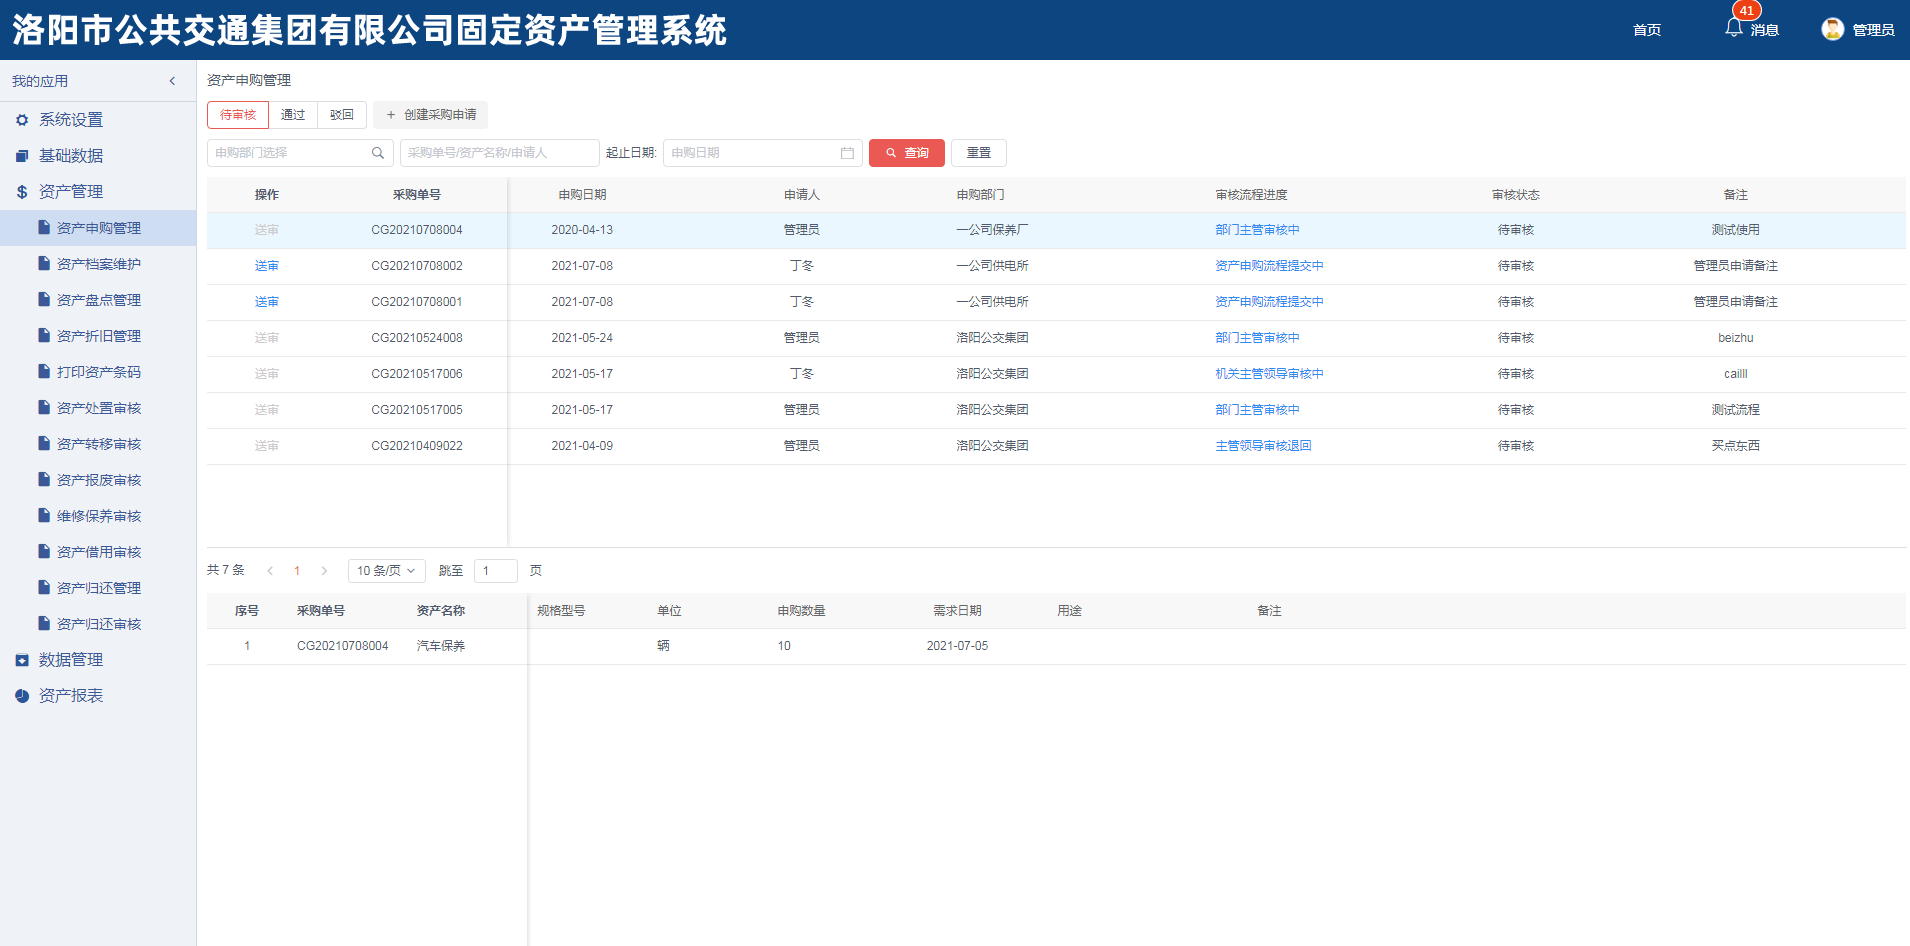Switch to the 驳回 tab
The image size is (1910, 946).
click(342, 115)
